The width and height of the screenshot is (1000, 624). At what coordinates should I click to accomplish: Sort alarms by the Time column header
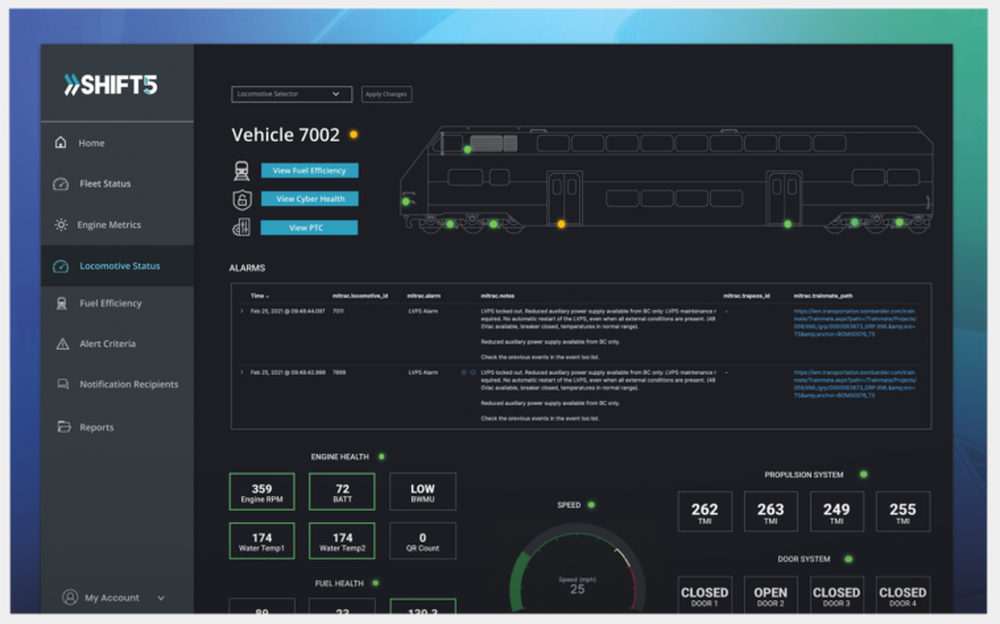(x=260, y=295)
